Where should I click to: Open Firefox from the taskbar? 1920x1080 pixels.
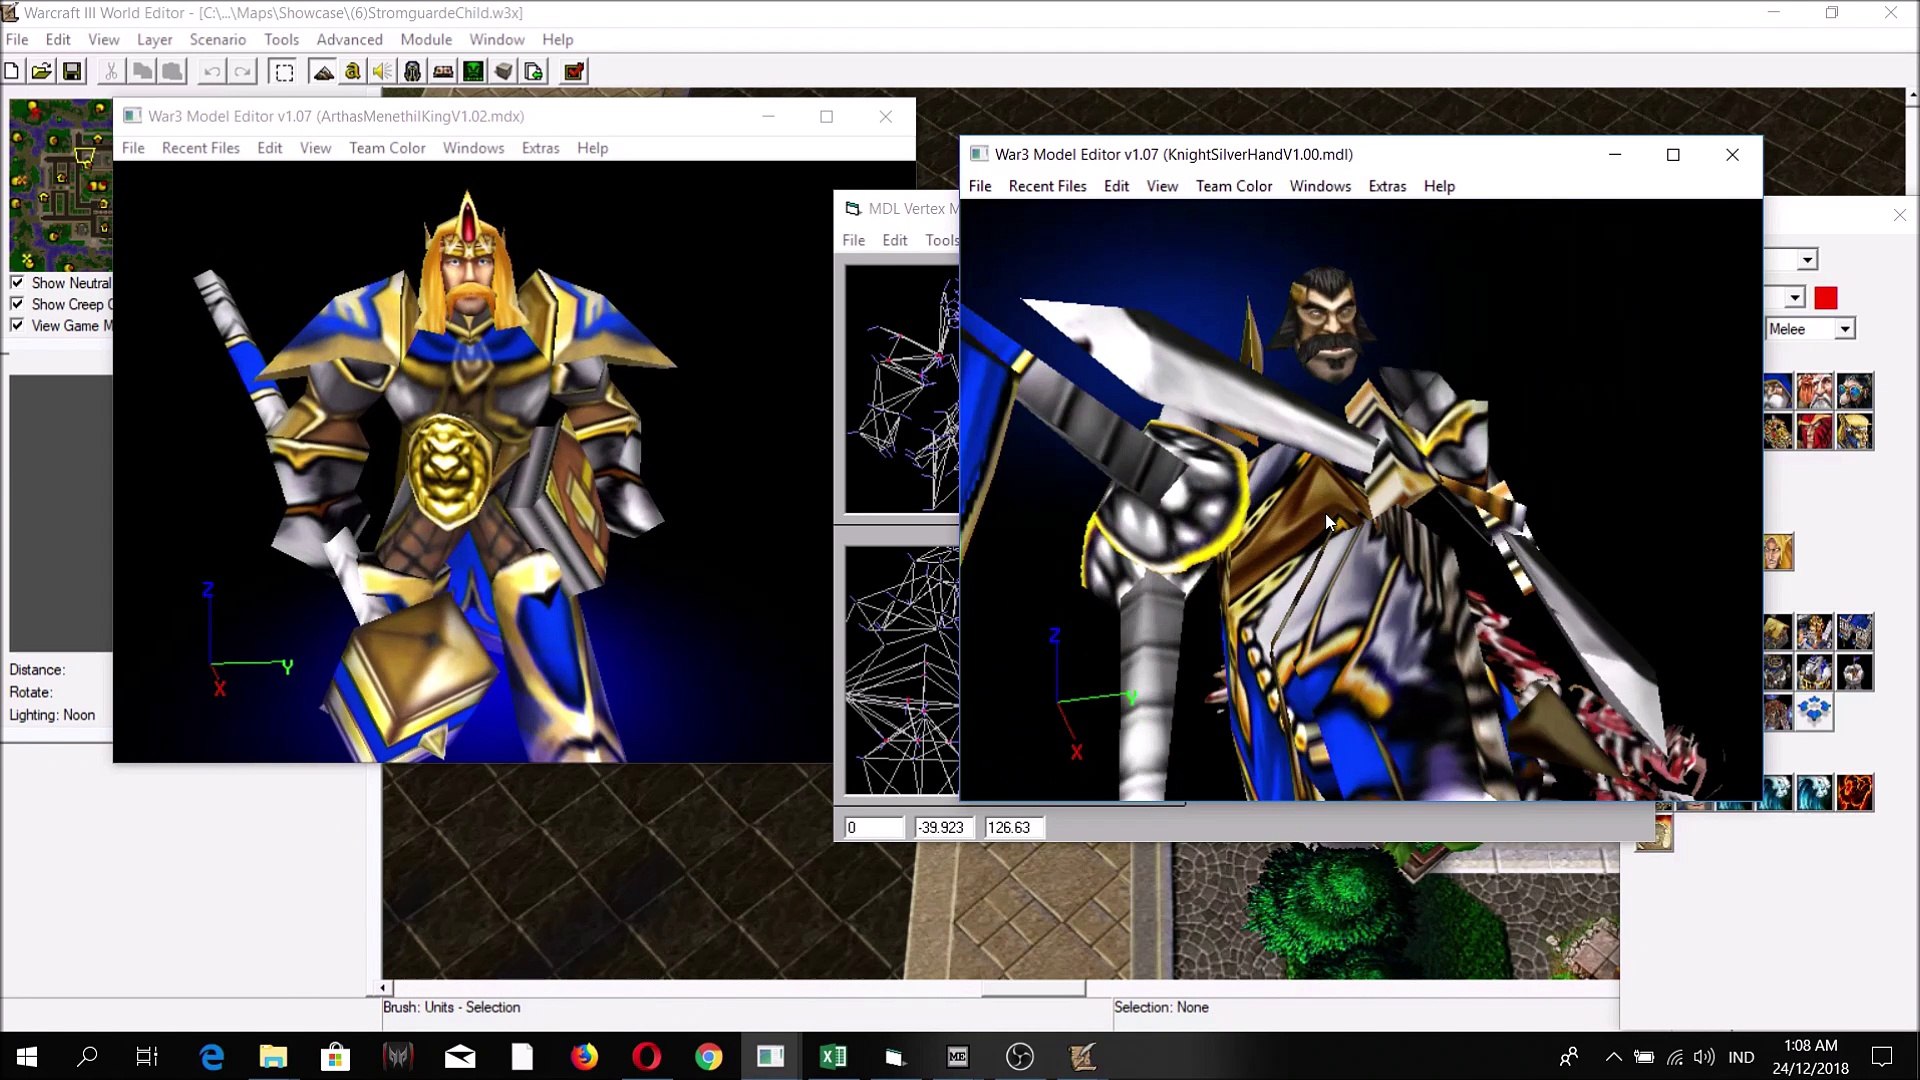coord(584,1057)
